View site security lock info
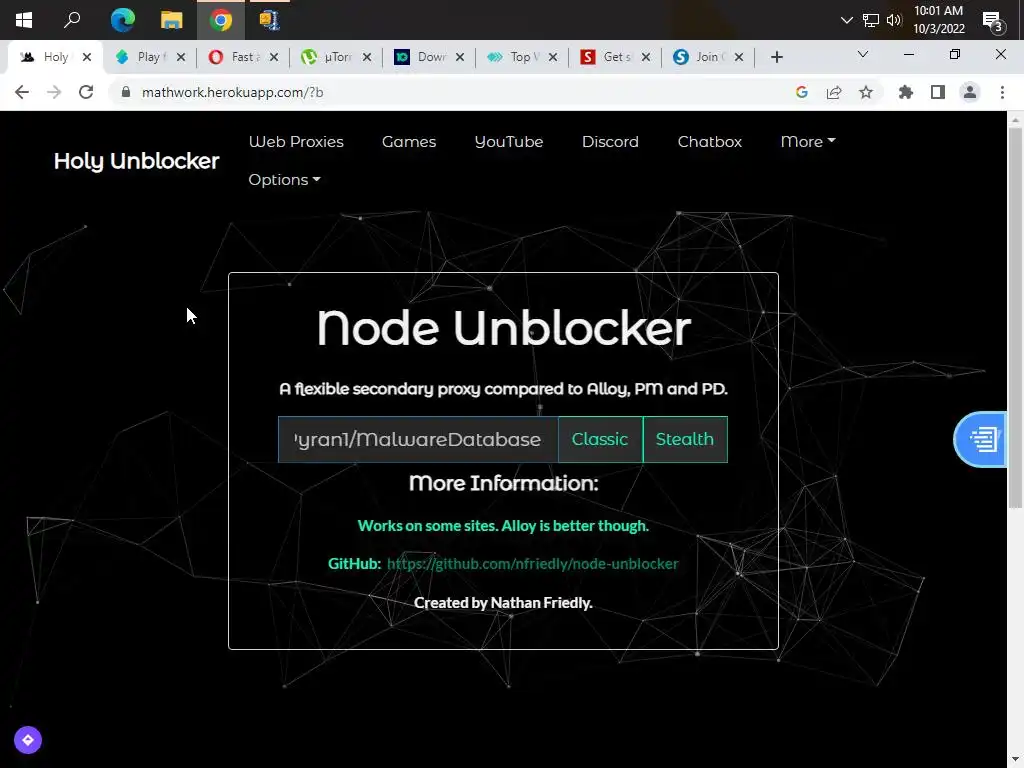Screen dimensions: 1024x768 pyautogui.click(x=125, y=92)
